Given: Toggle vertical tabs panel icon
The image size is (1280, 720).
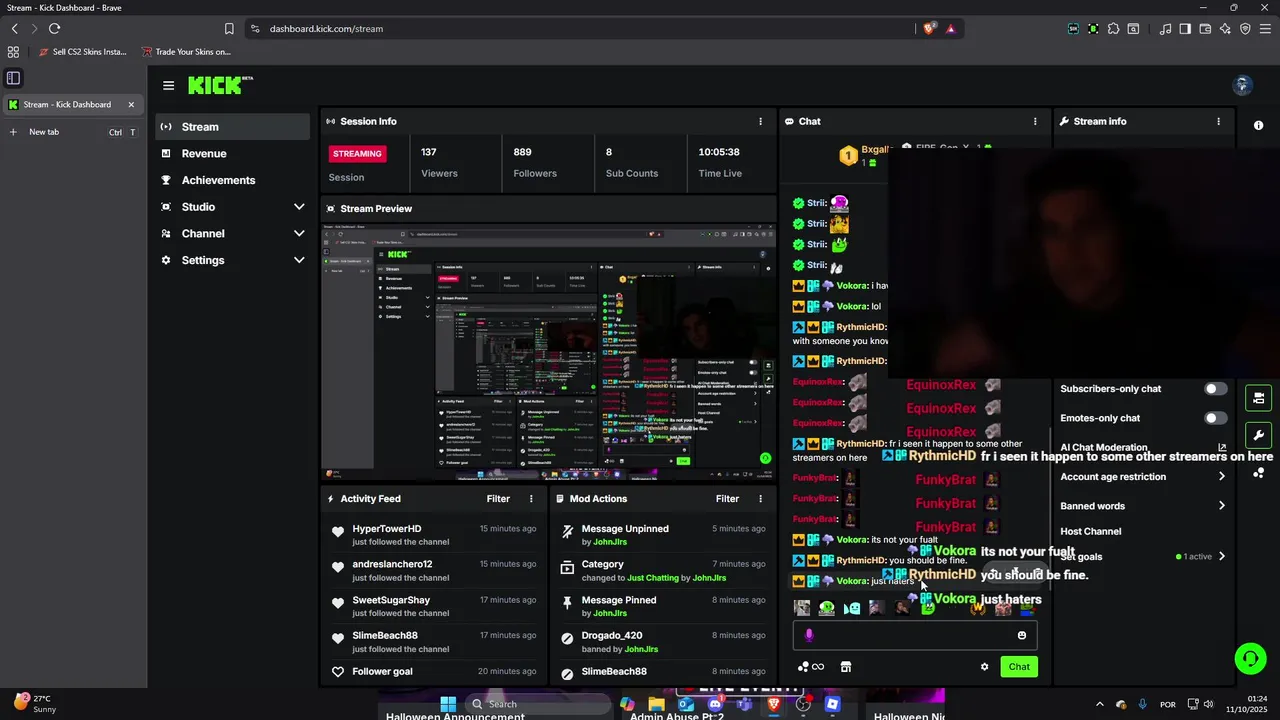Looking at the screenshot, I should click(13, 77).
